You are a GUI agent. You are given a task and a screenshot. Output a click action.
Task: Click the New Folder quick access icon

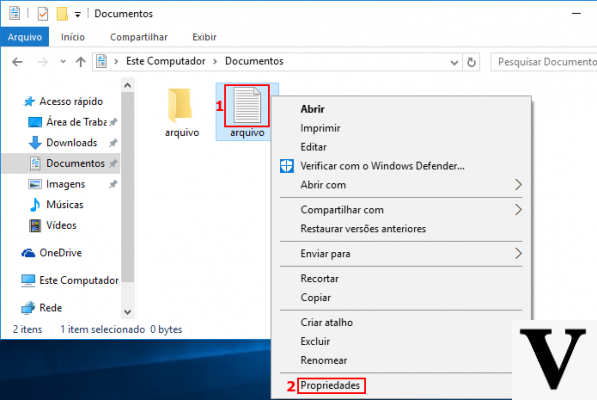[x=62, y=14]
